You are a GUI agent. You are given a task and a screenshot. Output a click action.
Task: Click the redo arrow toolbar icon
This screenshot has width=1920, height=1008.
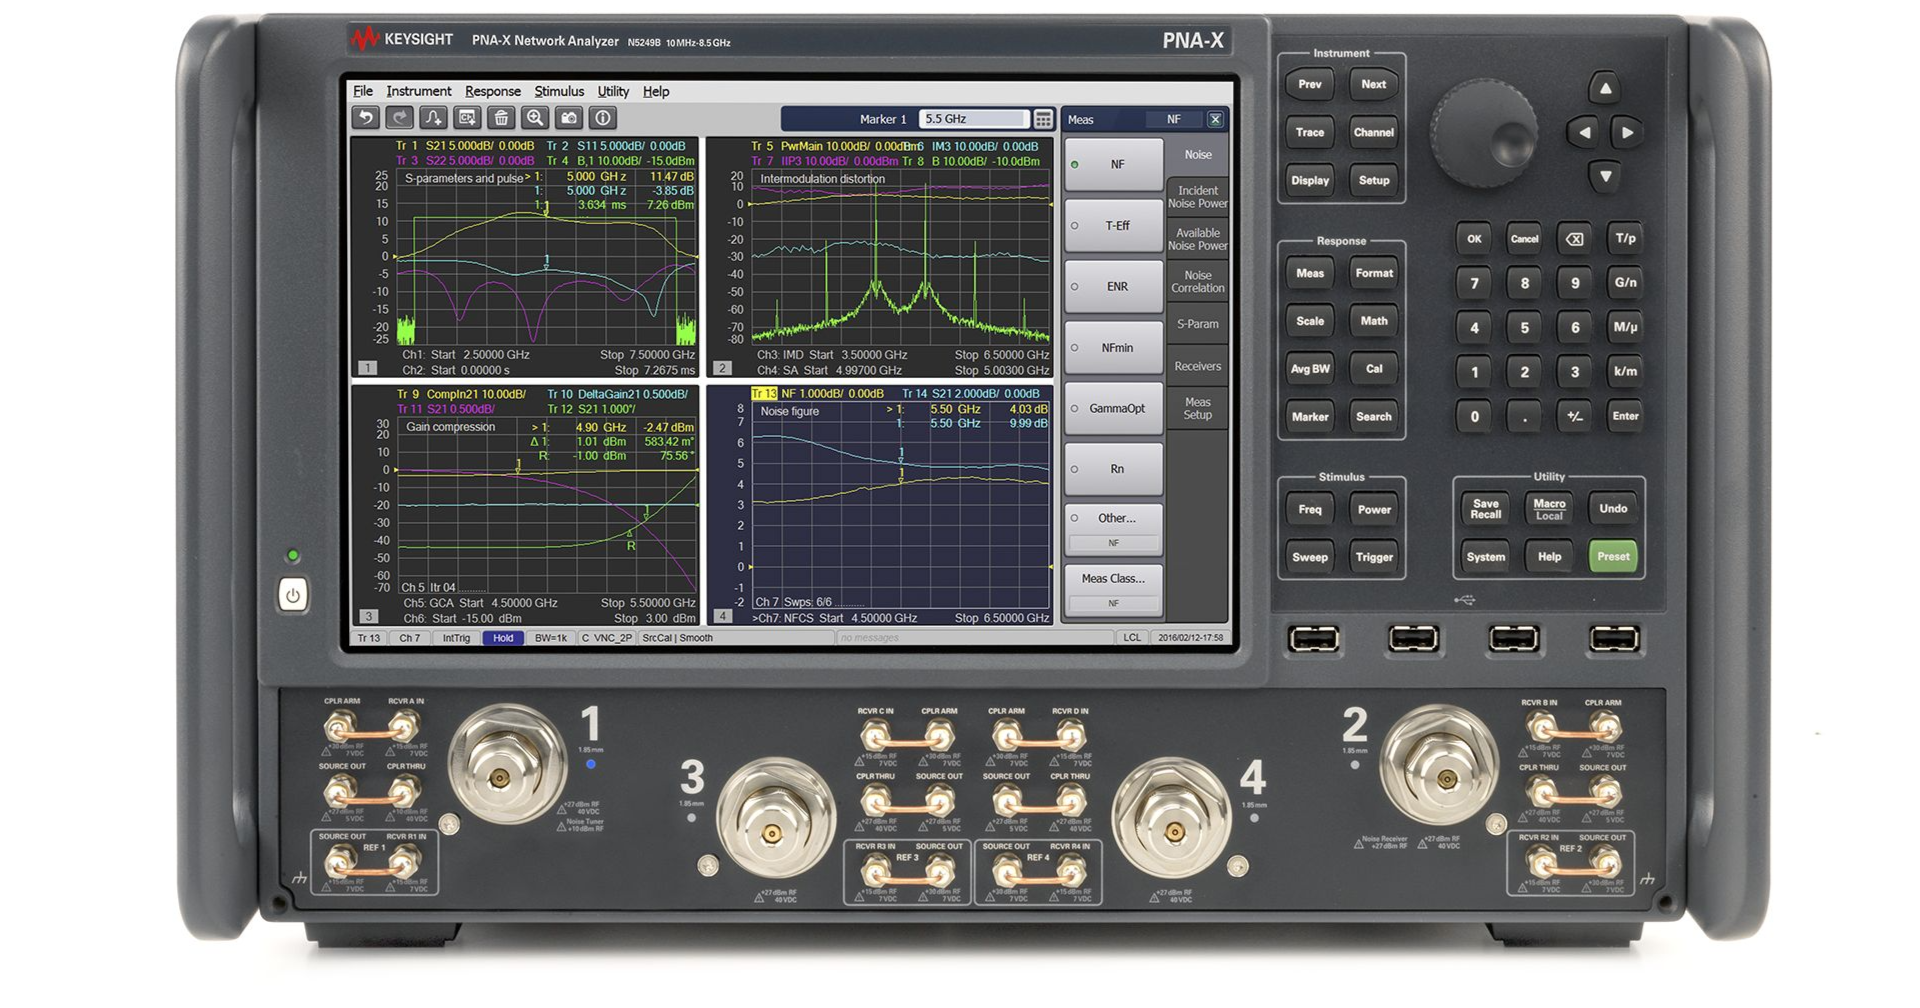coord(400,118)
